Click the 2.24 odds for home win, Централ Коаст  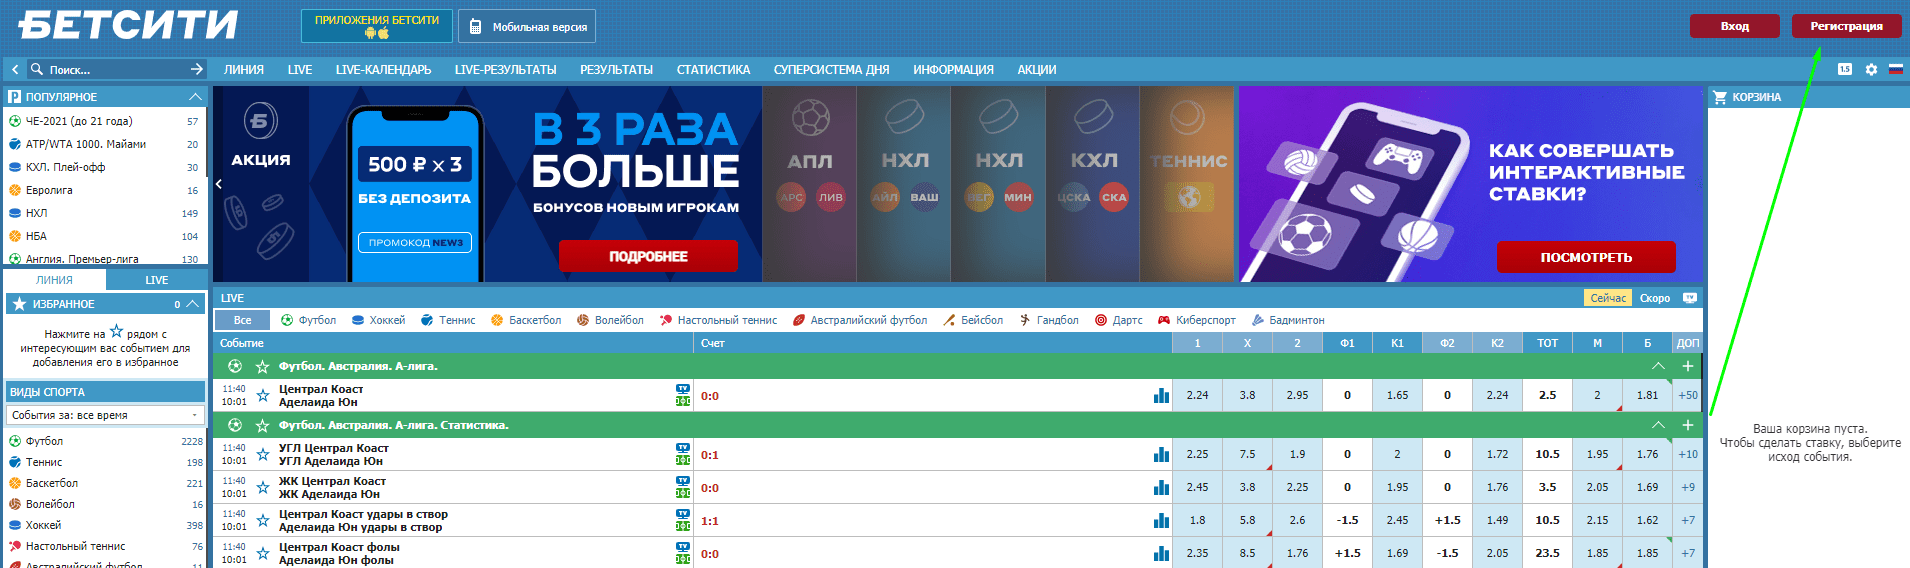1197,395
